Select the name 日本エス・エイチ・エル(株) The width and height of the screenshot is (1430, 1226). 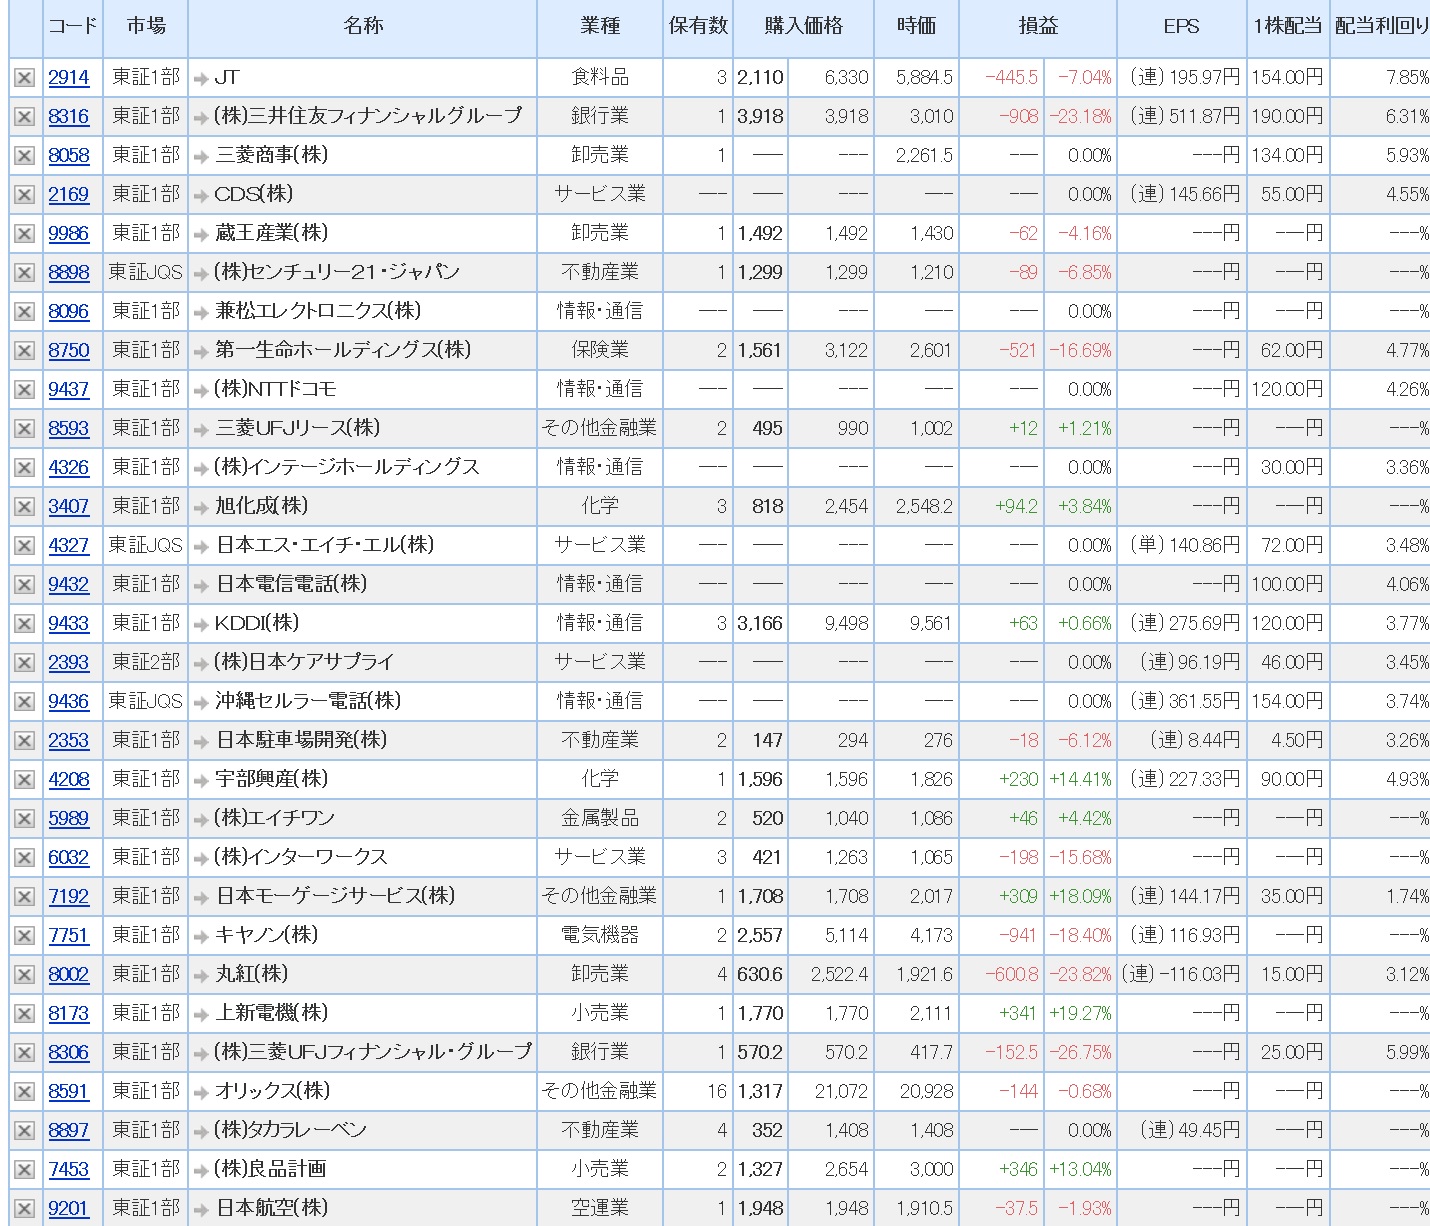(325, 545)
